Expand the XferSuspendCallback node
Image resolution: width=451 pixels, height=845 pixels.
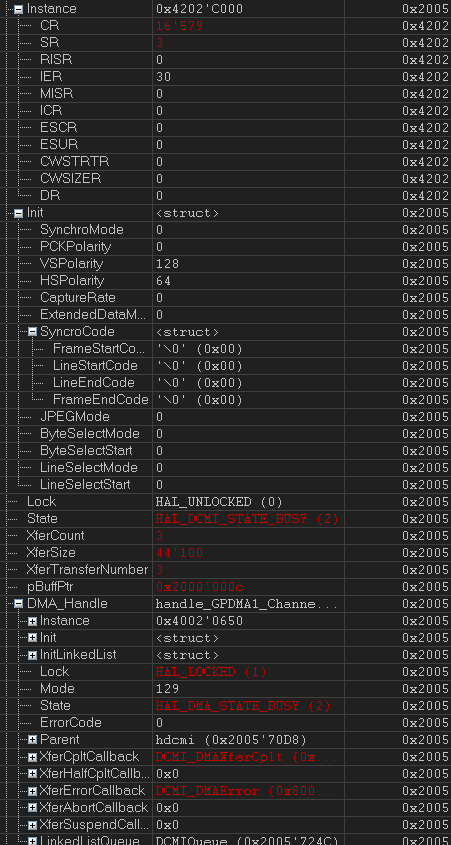point(32,825)
